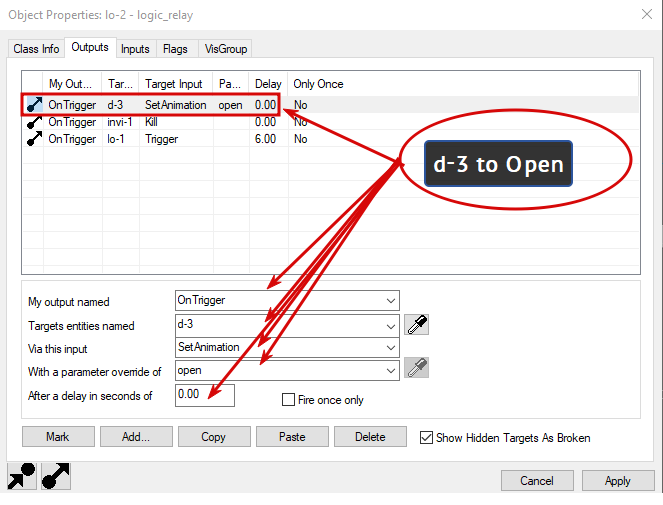Image resolution: width=663 pixels, height=505 pixels.
Task: Click the Cancel button
Action: tap(537, 480)
